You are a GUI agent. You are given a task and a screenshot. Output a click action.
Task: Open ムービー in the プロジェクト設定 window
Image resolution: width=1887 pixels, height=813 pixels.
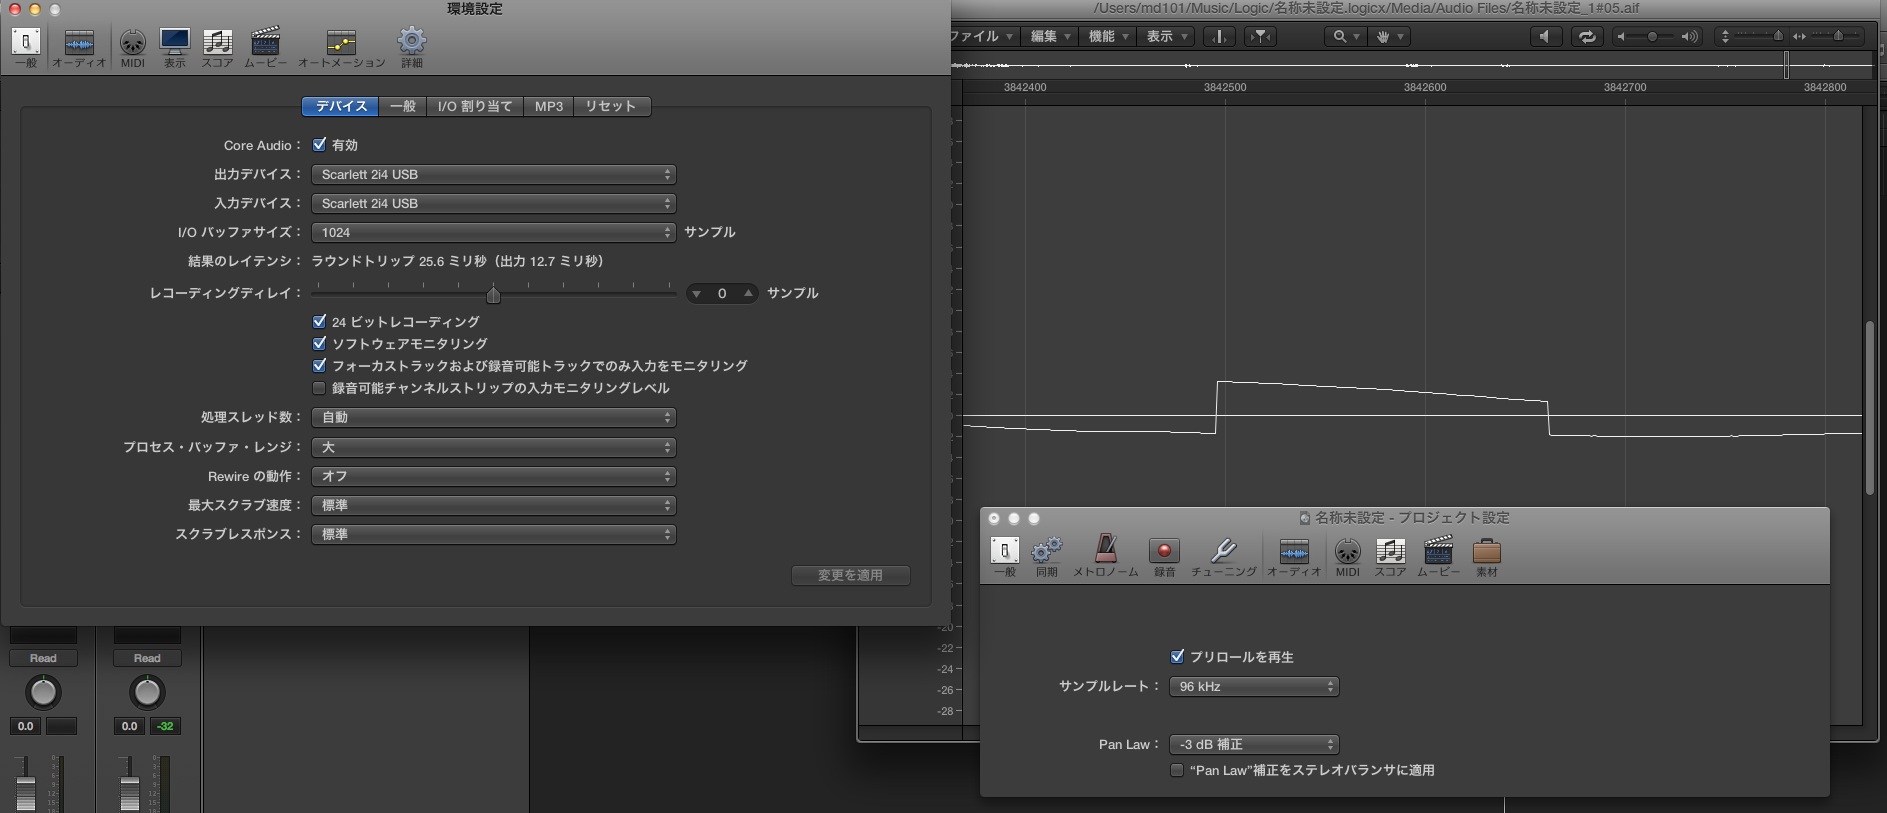pos(1438,557)
